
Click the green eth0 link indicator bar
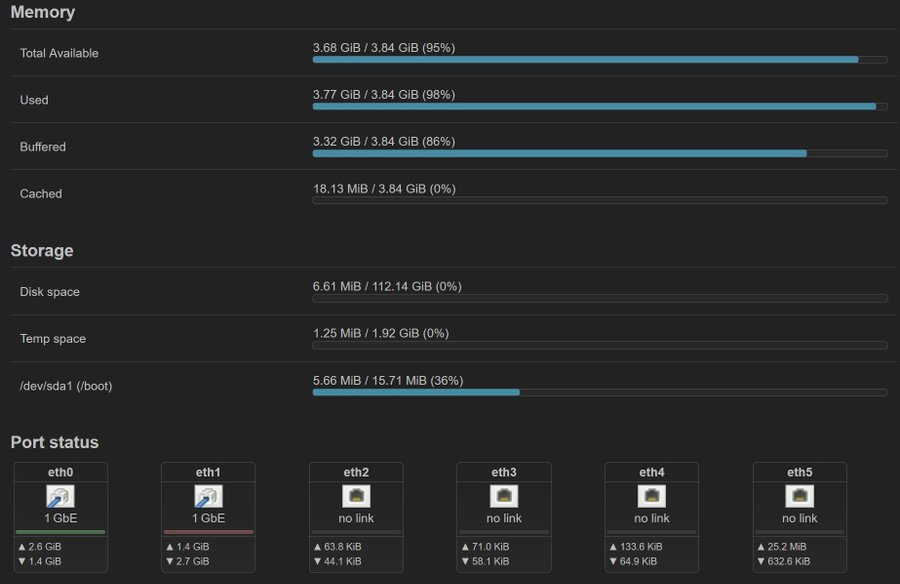click(60, 532)
